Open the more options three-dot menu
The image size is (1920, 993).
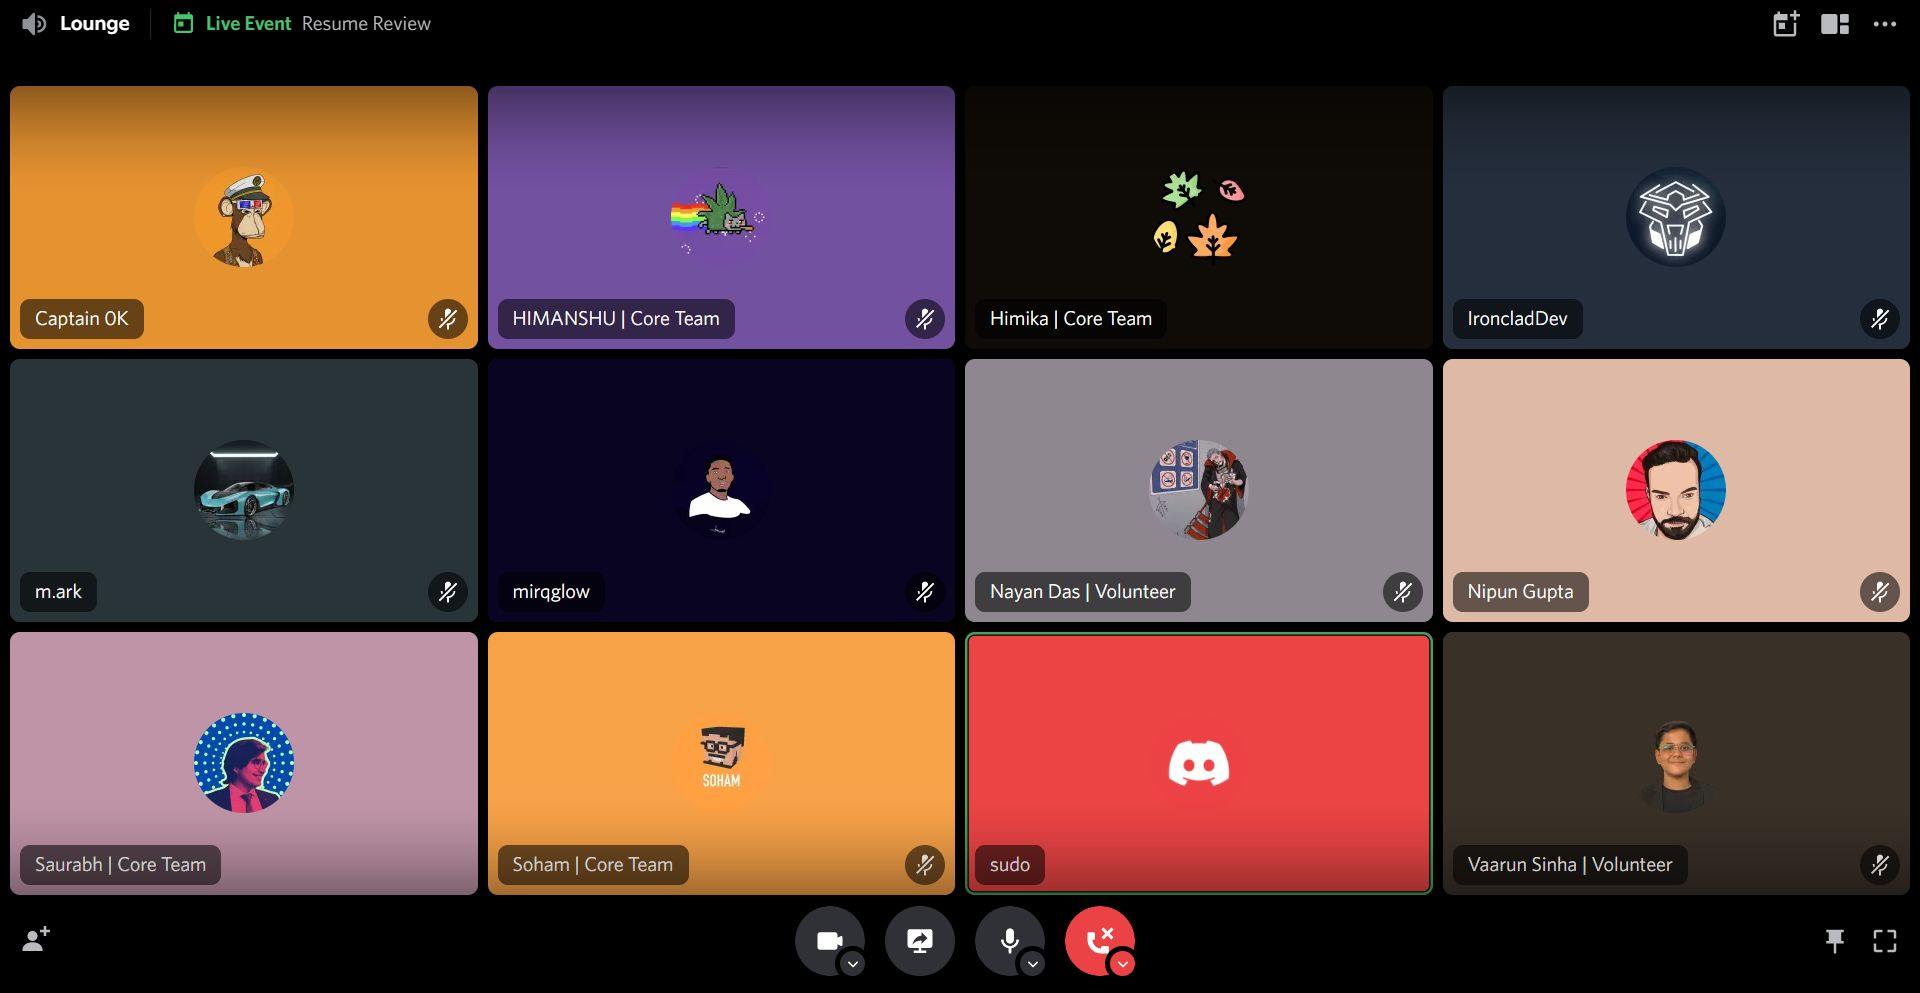click(1885, 24)
